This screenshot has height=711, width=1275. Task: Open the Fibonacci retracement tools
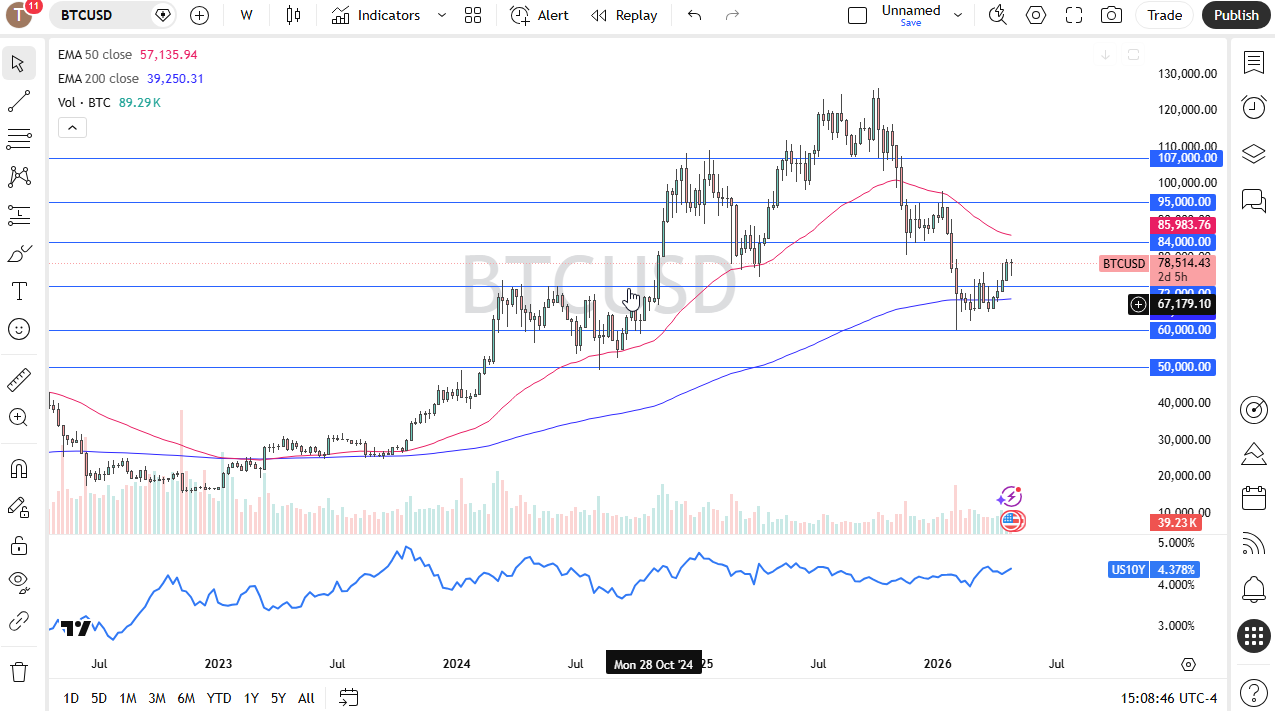(x=18, y=139)
